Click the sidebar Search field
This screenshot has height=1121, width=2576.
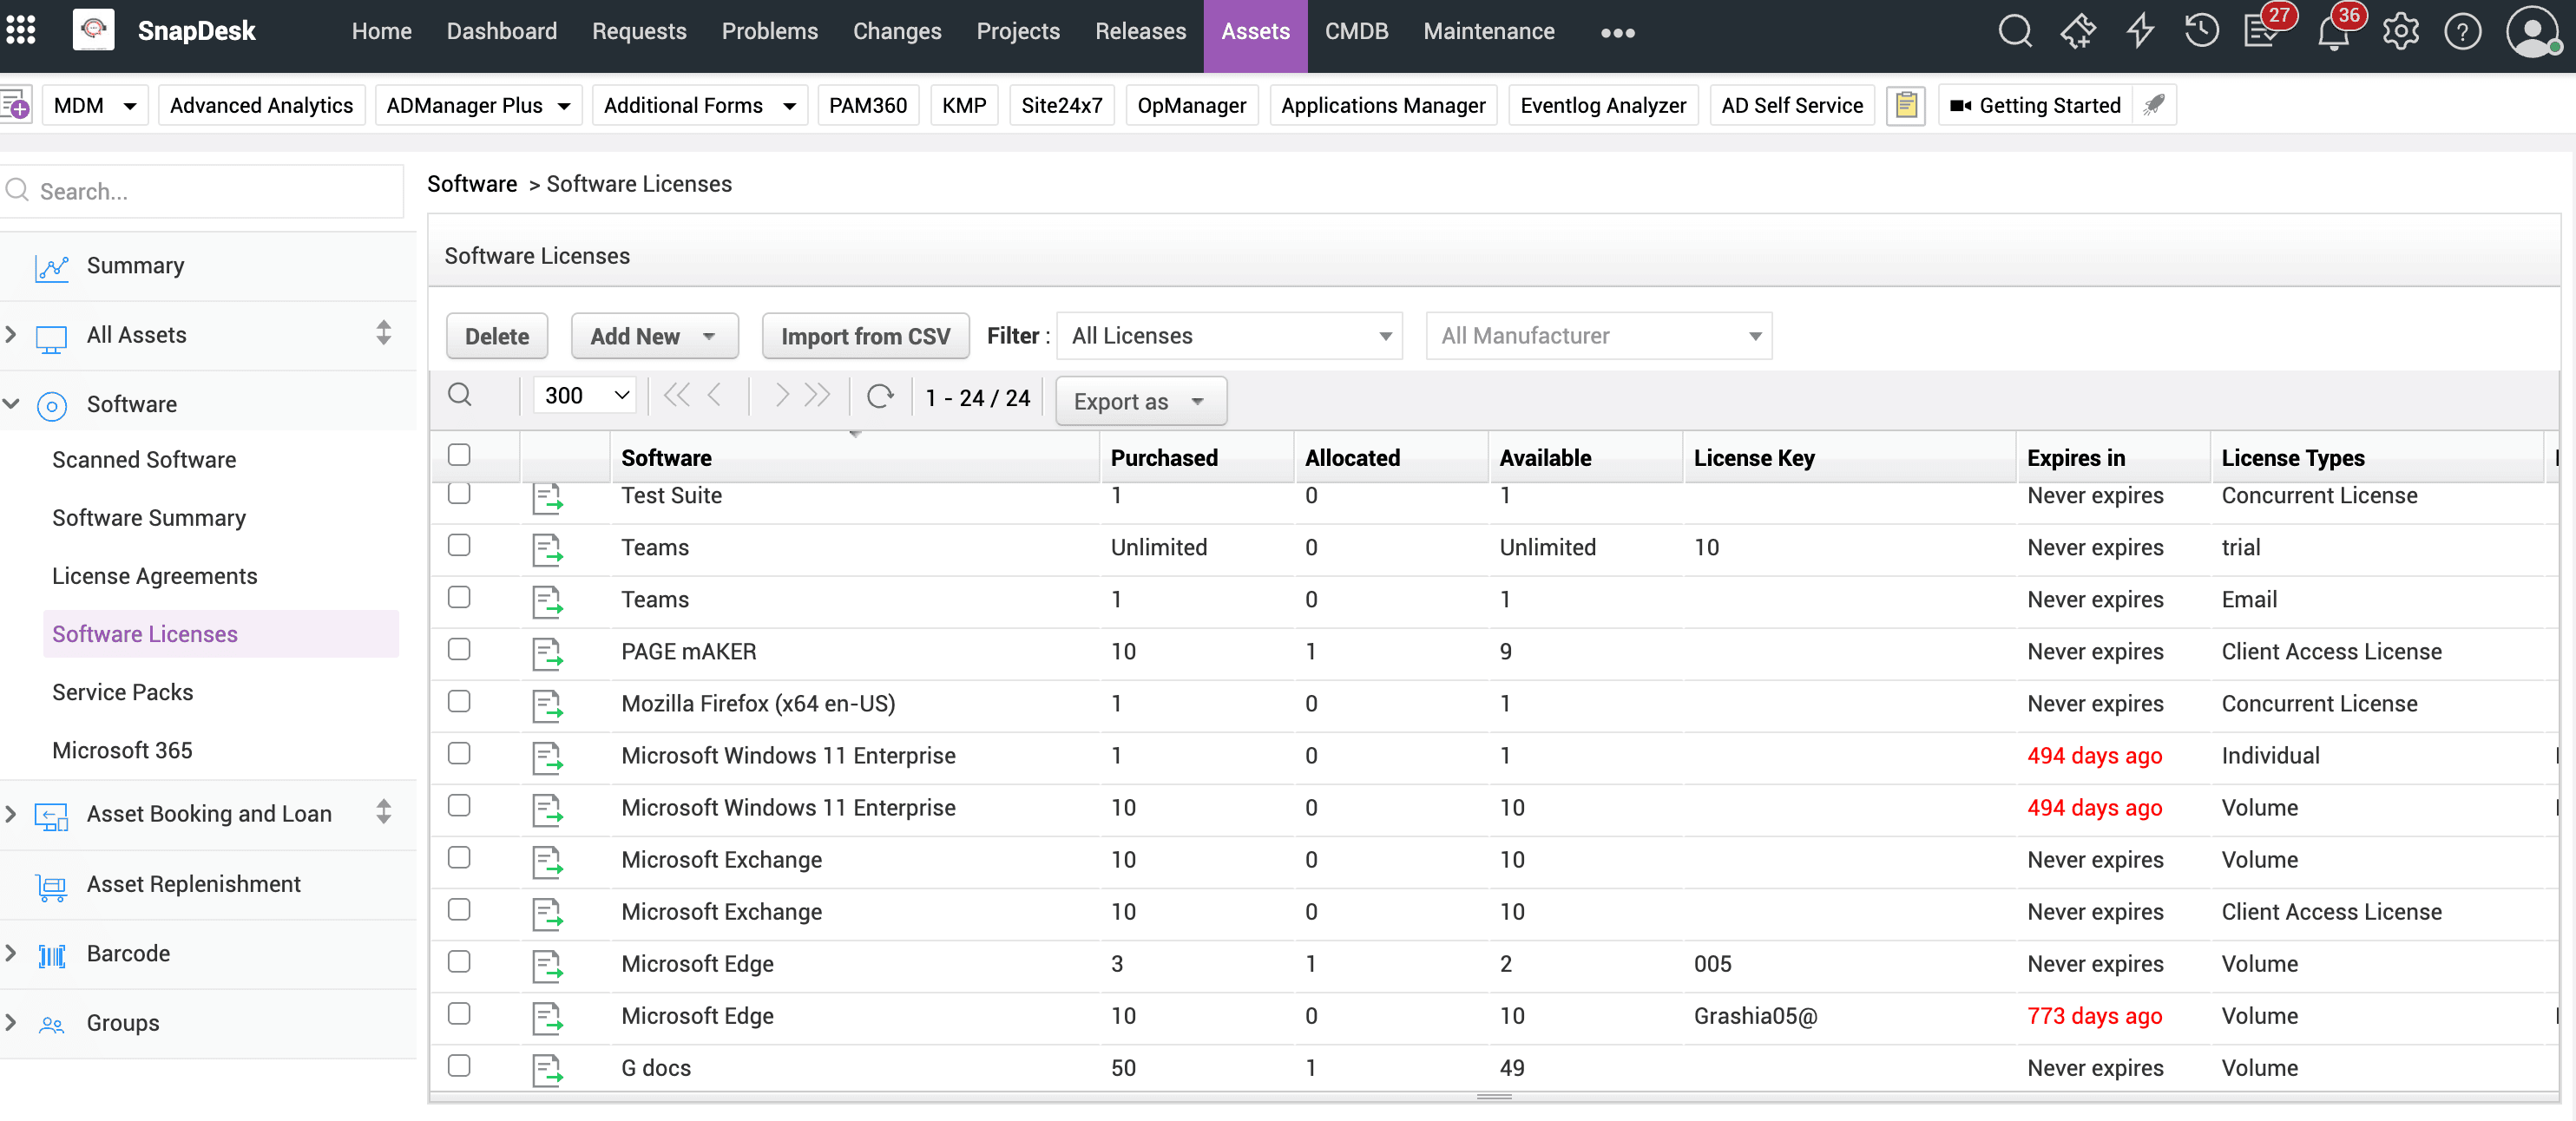click(x=203, y=191)
